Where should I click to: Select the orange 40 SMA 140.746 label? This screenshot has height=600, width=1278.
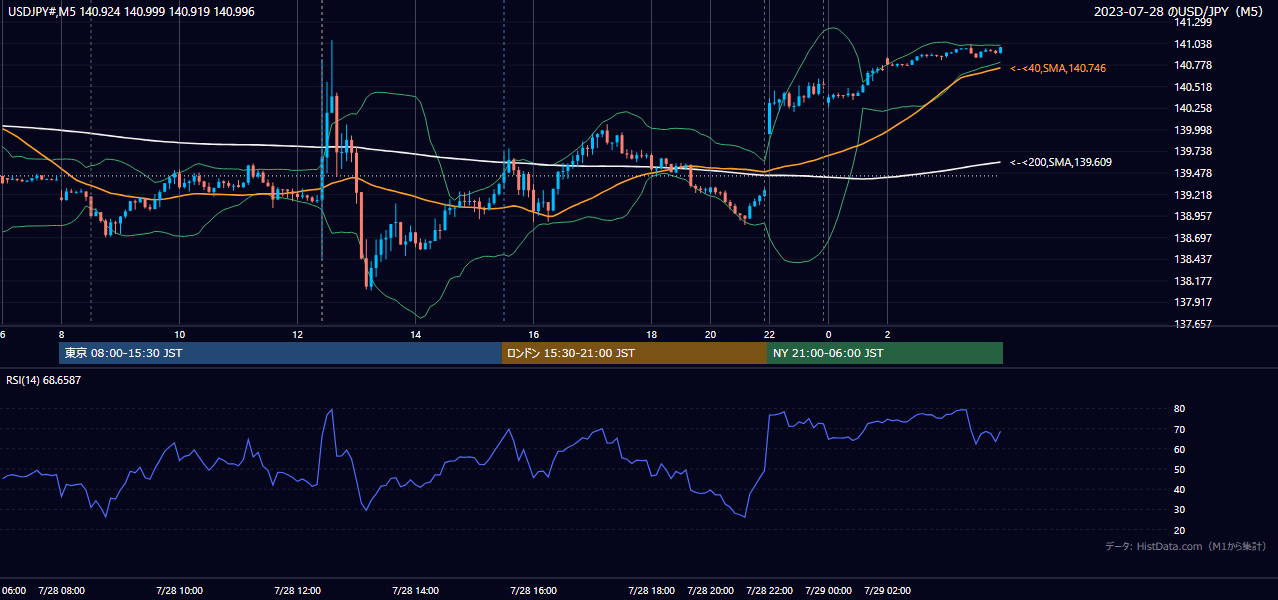[1058, 68]
